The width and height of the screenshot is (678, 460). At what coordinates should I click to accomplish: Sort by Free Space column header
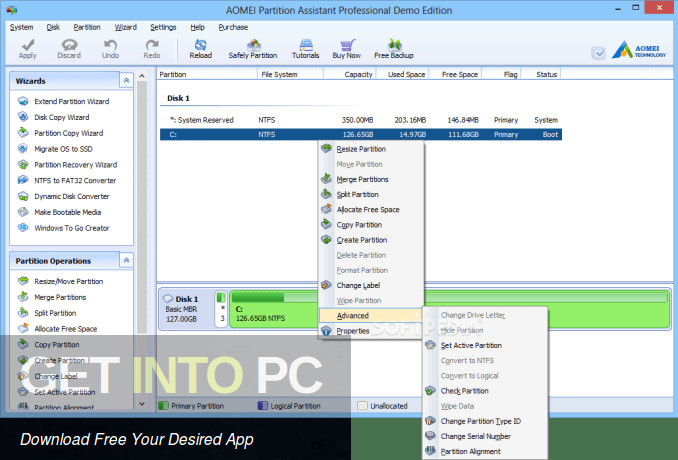455,74
